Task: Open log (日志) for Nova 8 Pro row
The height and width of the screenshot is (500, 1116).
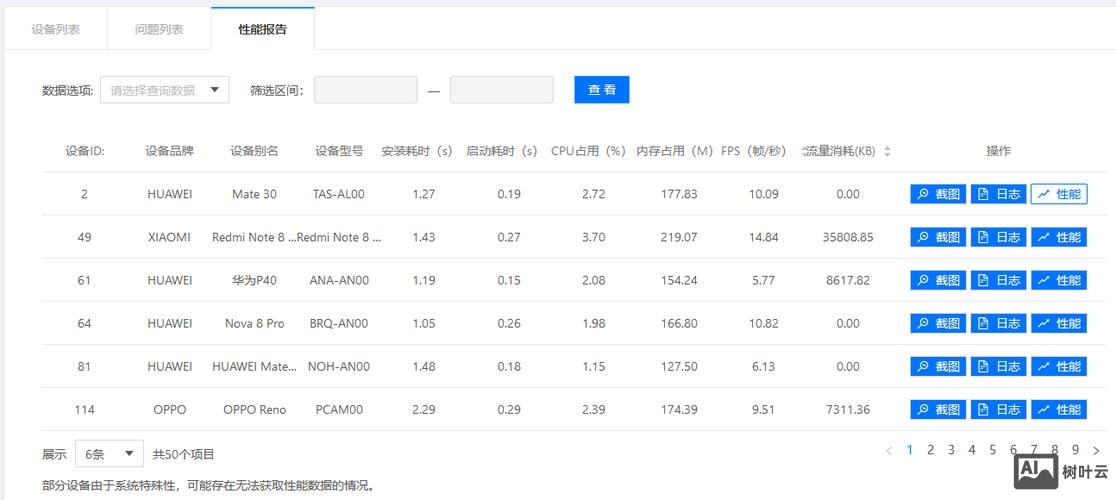Action: tap(998, 323)
